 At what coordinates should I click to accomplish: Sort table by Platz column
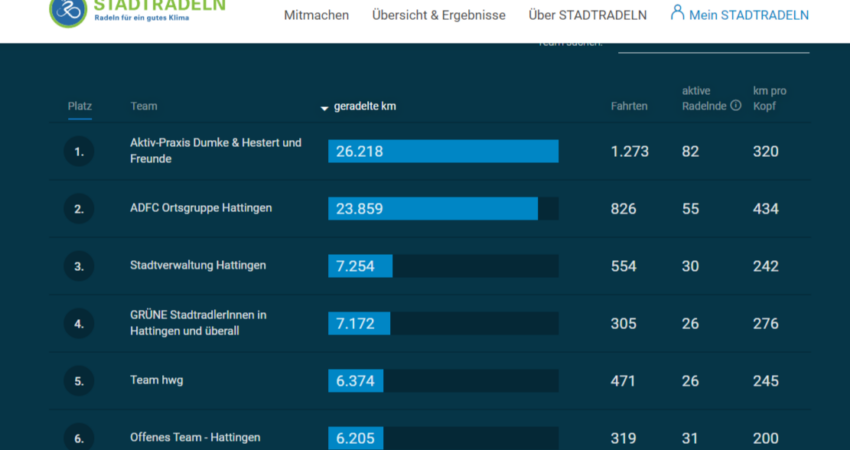coord(80,106)
